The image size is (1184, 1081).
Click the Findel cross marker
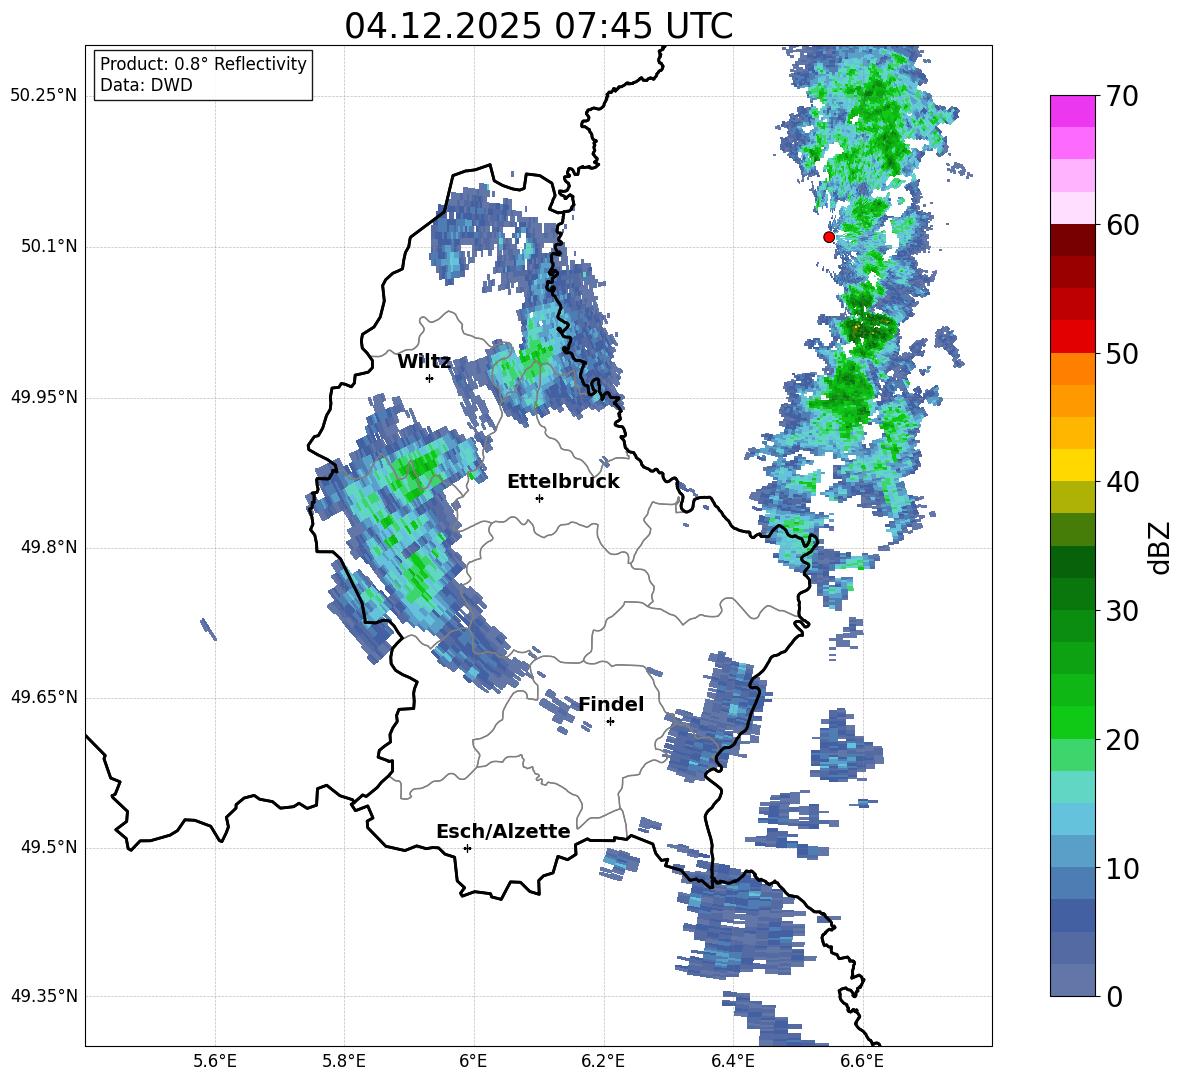tap(610, 722)
